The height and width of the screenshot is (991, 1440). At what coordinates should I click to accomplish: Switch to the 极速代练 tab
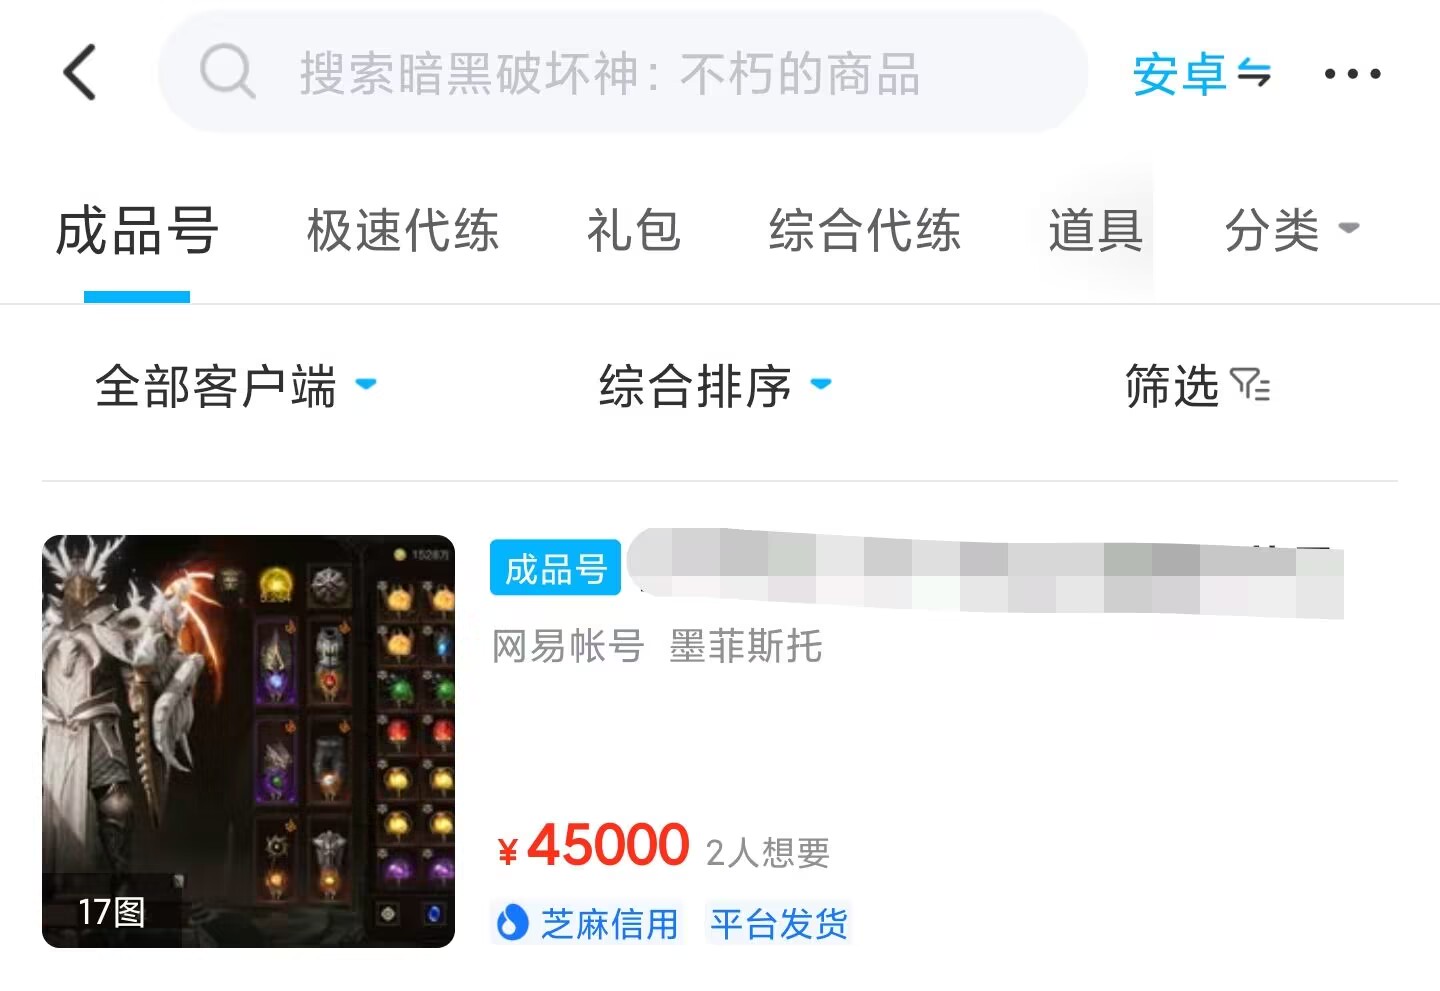[403, 230]
